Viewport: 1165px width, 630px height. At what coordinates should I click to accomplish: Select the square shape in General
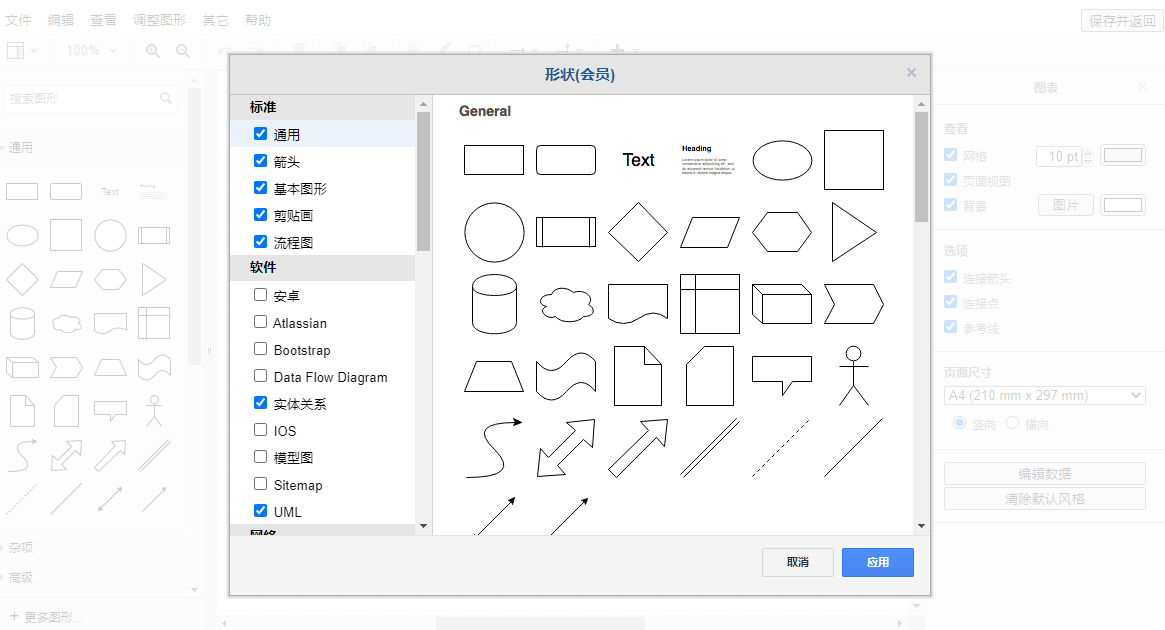pyautogui.click(x=854, y=160)
